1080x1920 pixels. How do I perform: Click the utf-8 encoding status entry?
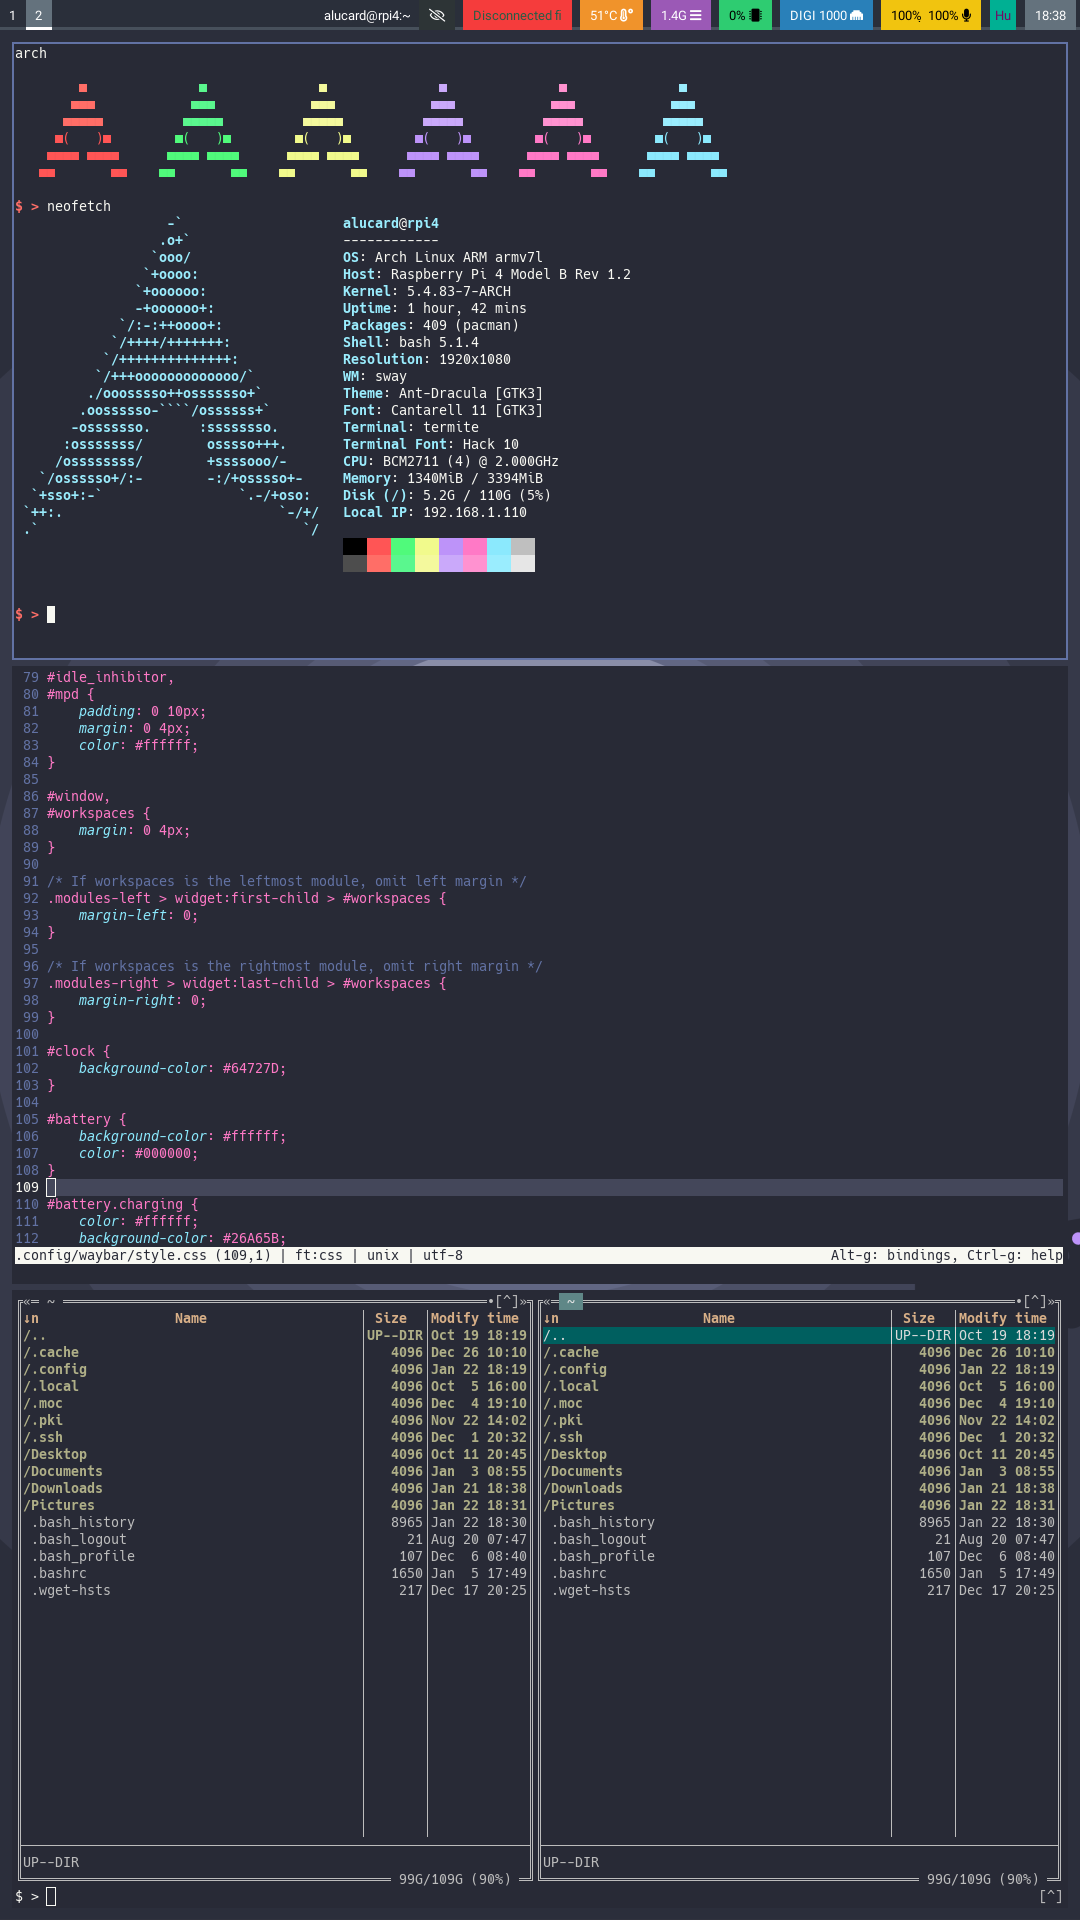click(x=443, y=1255)
